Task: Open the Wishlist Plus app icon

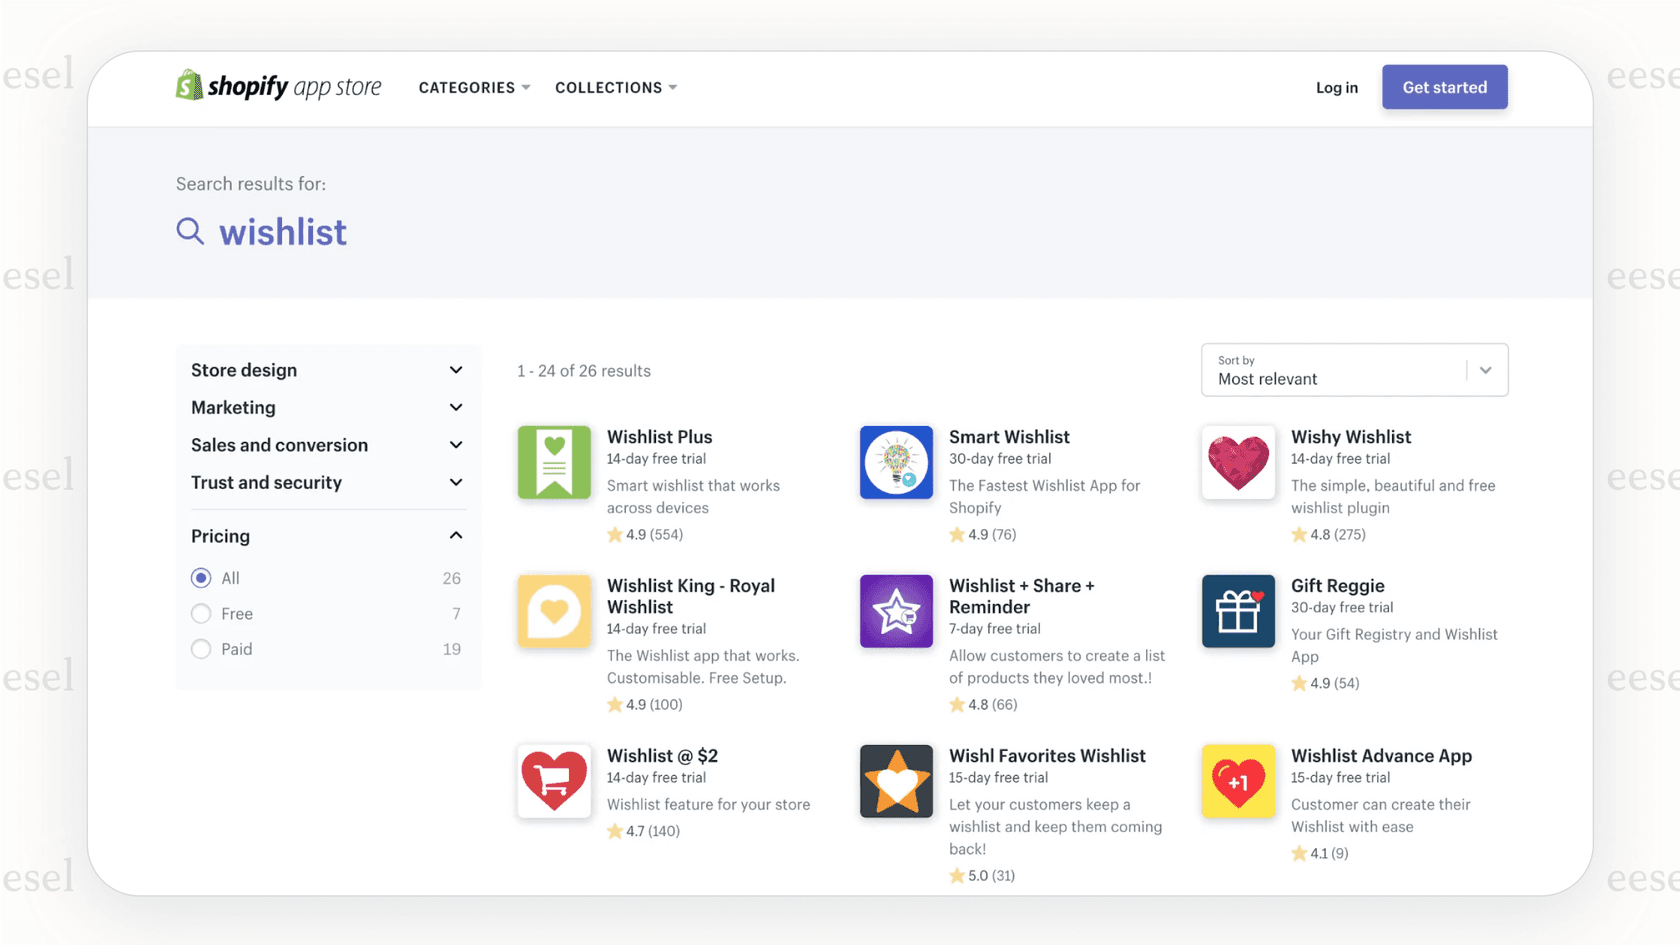Action: (x=554, y=462)
